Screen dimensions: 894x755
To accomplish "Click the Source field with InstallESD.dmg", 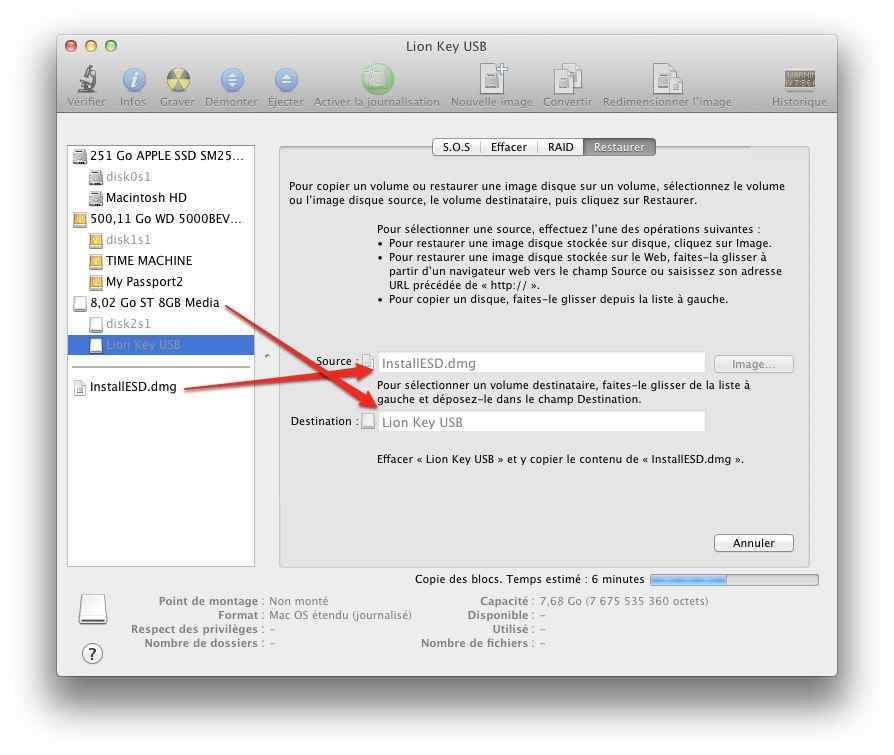I will (x=542, y=363).
